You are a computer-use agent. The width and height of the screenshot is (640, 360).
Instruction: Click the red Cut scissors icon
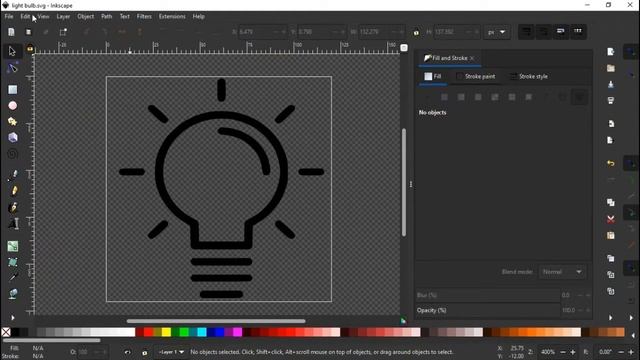pos(611,219)
